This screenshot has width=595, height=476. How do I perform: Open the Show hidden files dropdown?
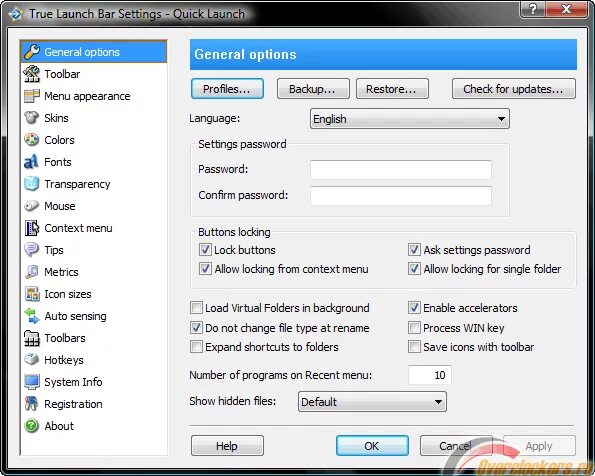372,402
